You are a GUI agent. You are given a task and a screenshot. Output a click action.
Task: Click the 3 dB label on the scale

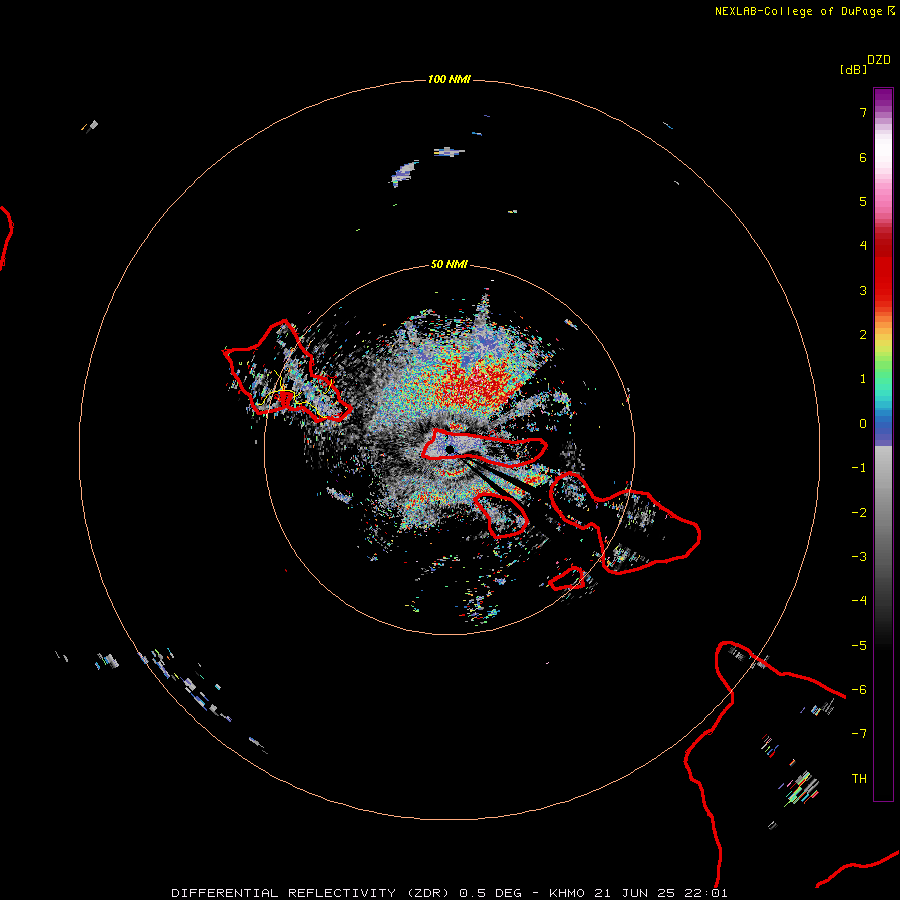pyautogui.click(x=863, y=290)
